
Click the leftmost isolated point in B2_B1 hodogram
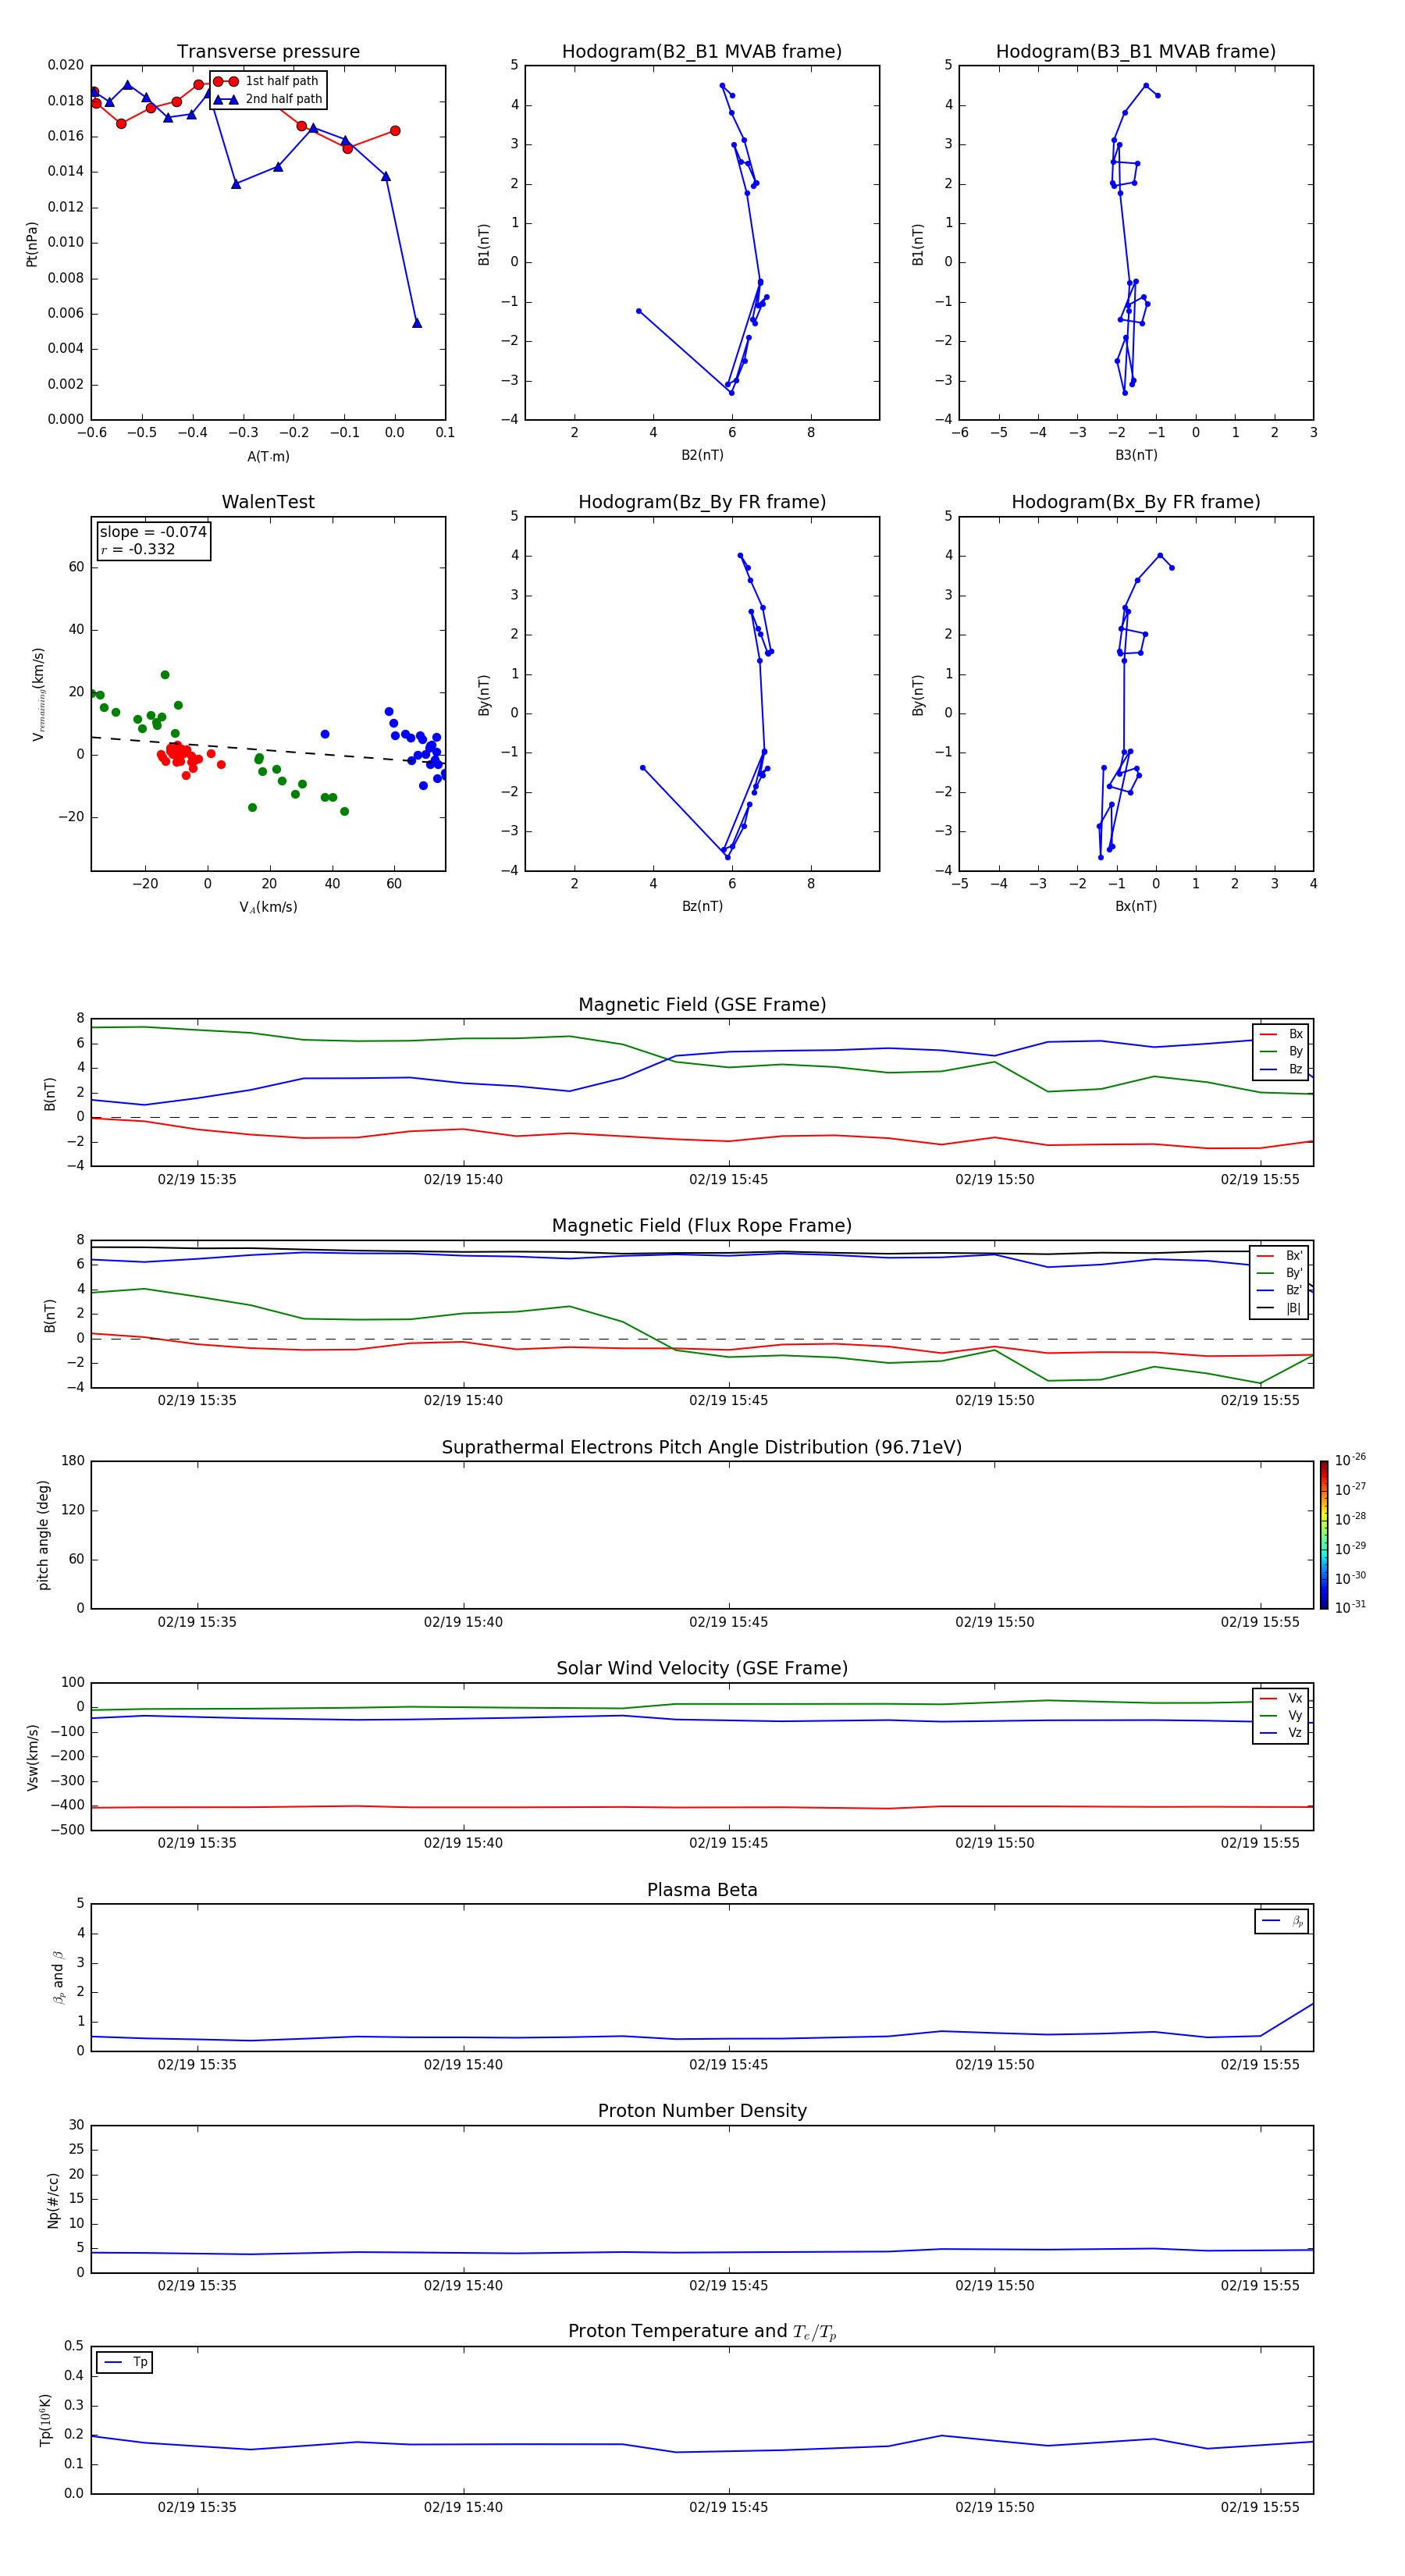pyautogui.click(x=638, y=311)
